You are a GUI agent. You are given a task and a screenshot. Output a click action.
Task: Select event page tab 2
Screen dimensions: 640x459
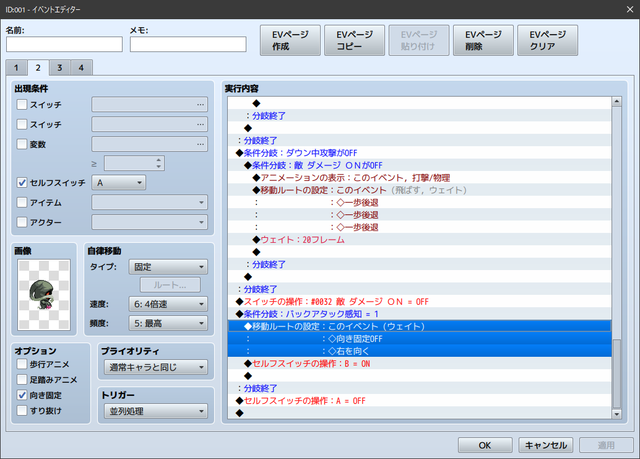coord(38,68)
